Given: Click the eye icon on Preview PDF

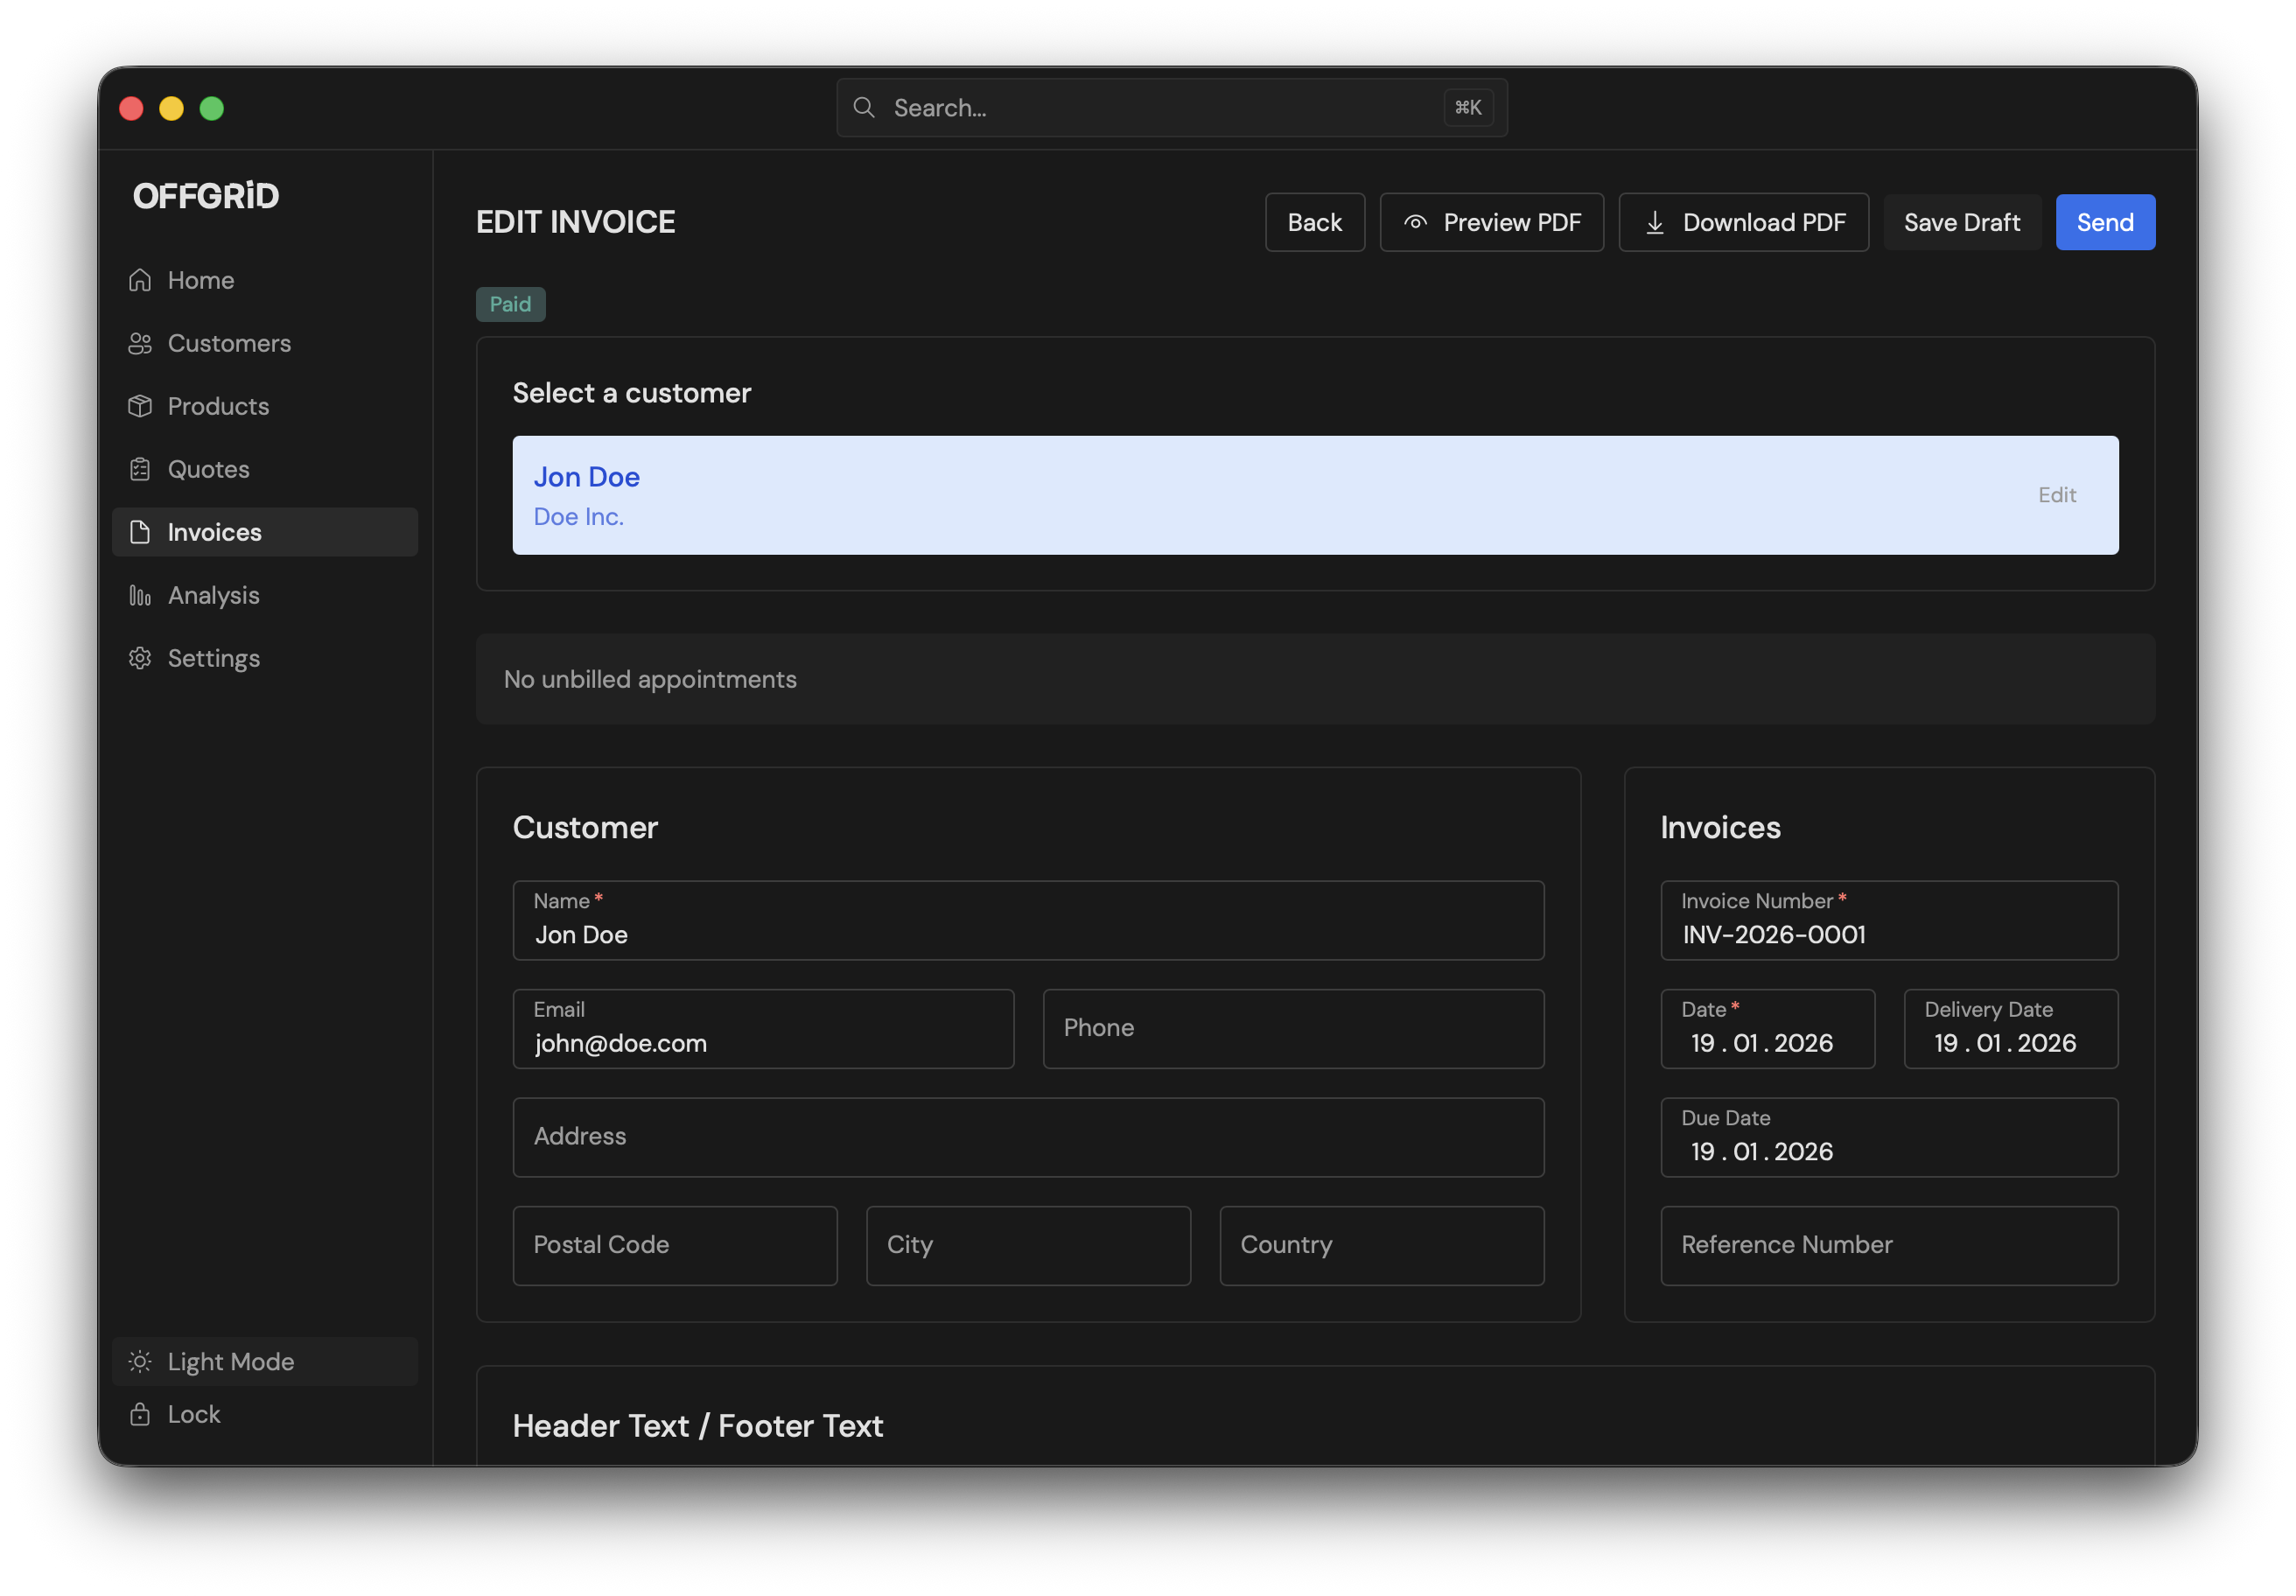Looking at the screenshot, I should [1414, 222].
